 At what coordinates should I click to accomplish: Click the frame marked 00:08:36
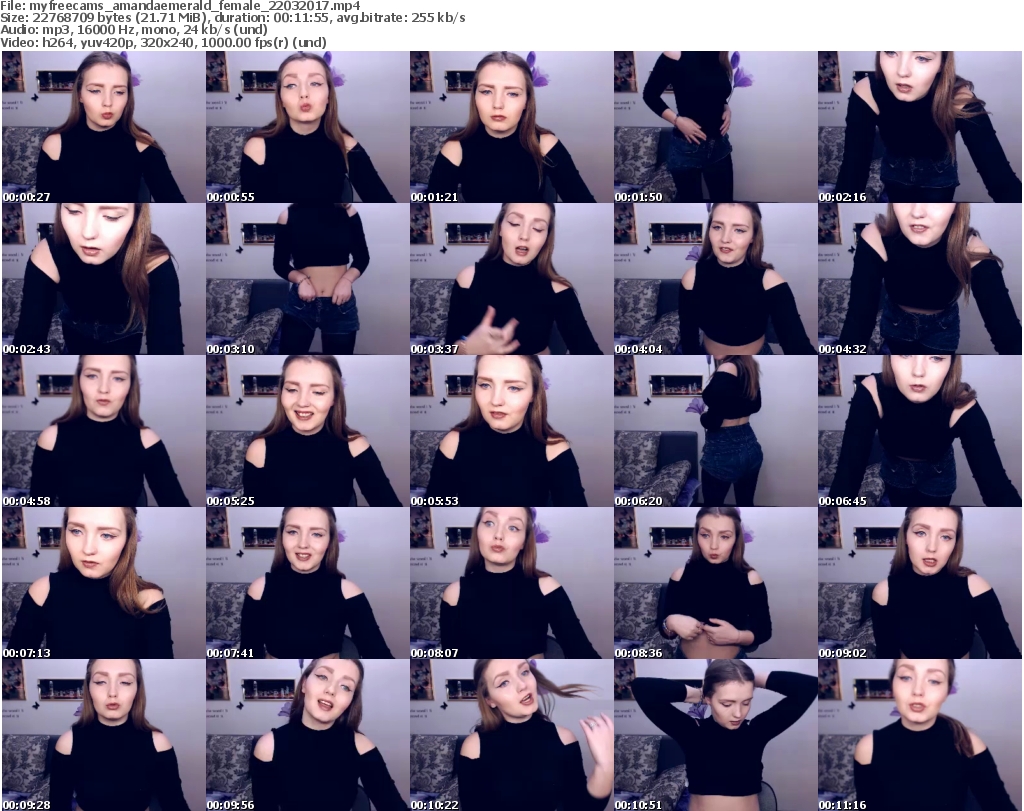click(715, 583)
